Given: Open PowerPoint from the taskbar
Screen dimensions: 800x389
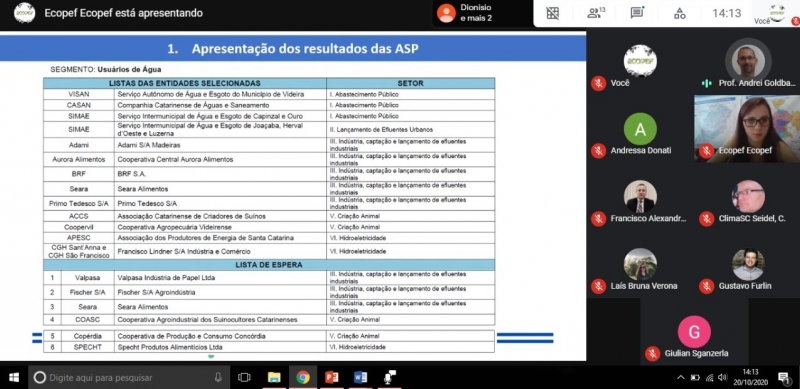Looking at the screenshot, I should click(332, 377).
